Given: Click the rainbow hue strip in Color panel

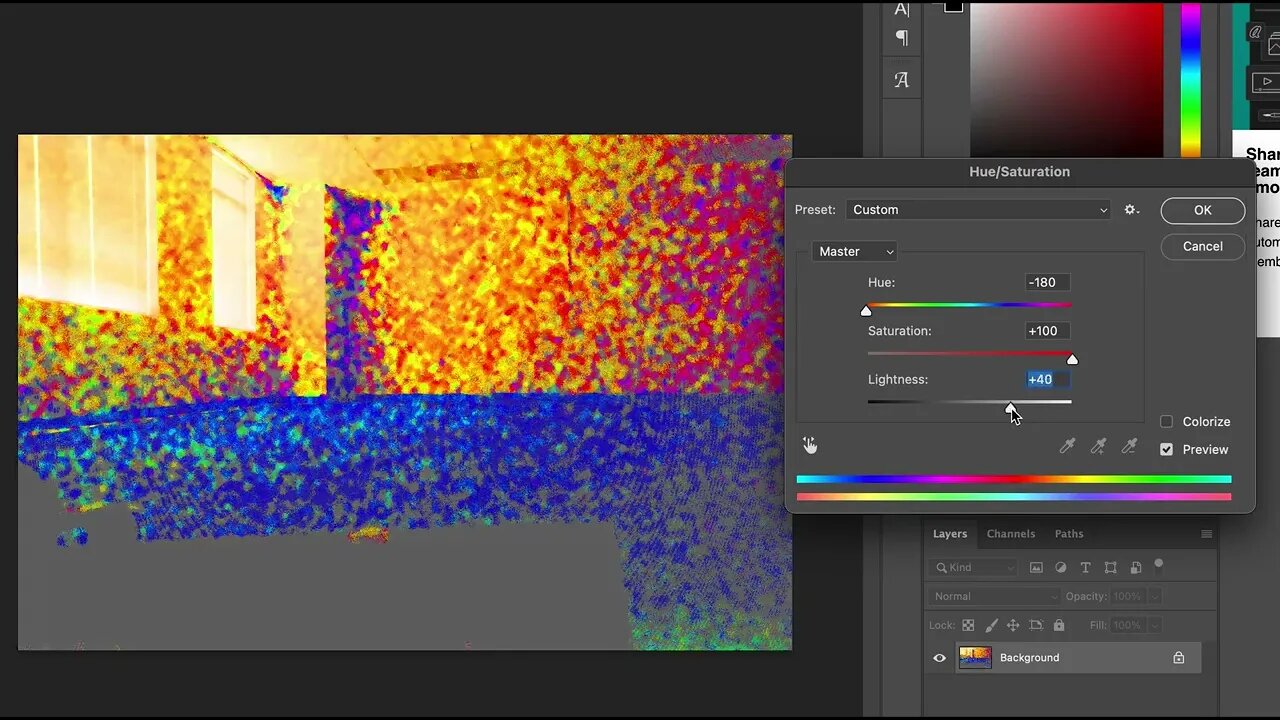Looking at the screenshot, I should (x=1191, y=78).
